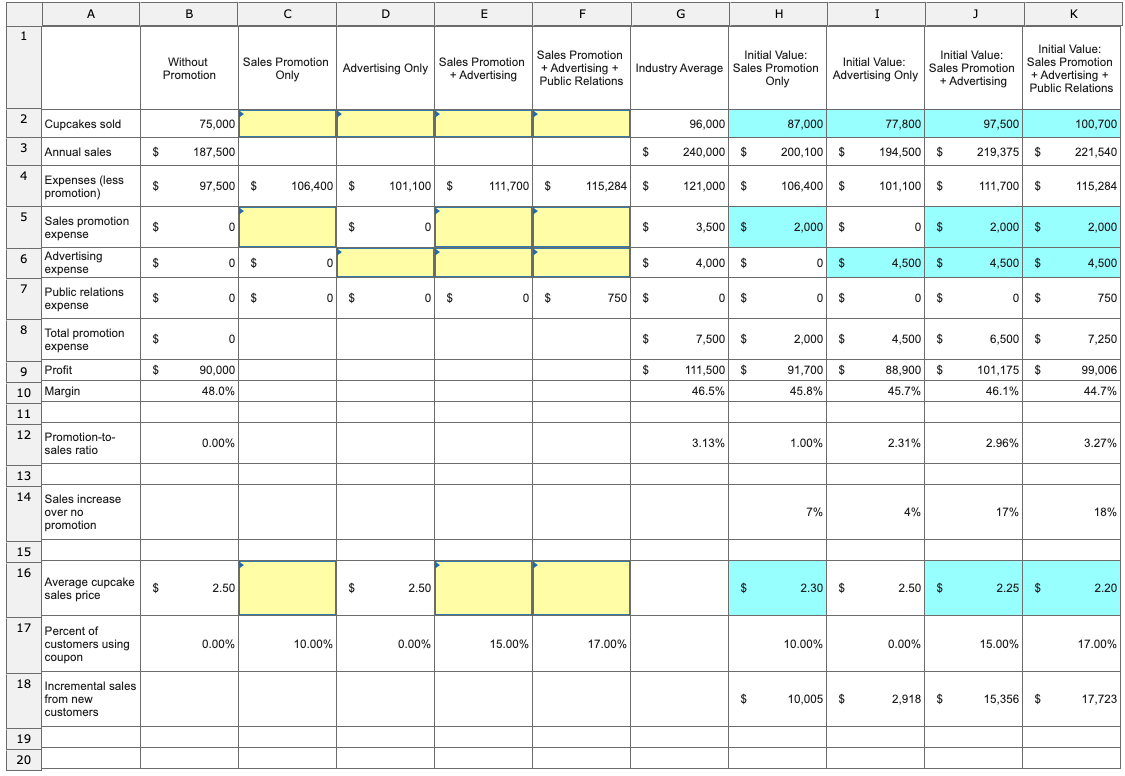
Task: Select the cyan cell showing 87,000 cupcakes sold
Action: (776, 124)
